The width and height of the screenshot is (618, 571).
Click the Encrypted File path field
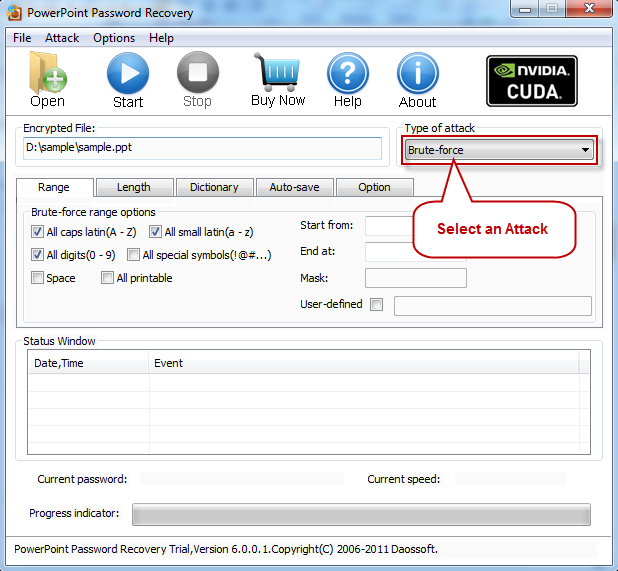pyautogui.click(x=202, y=148)
